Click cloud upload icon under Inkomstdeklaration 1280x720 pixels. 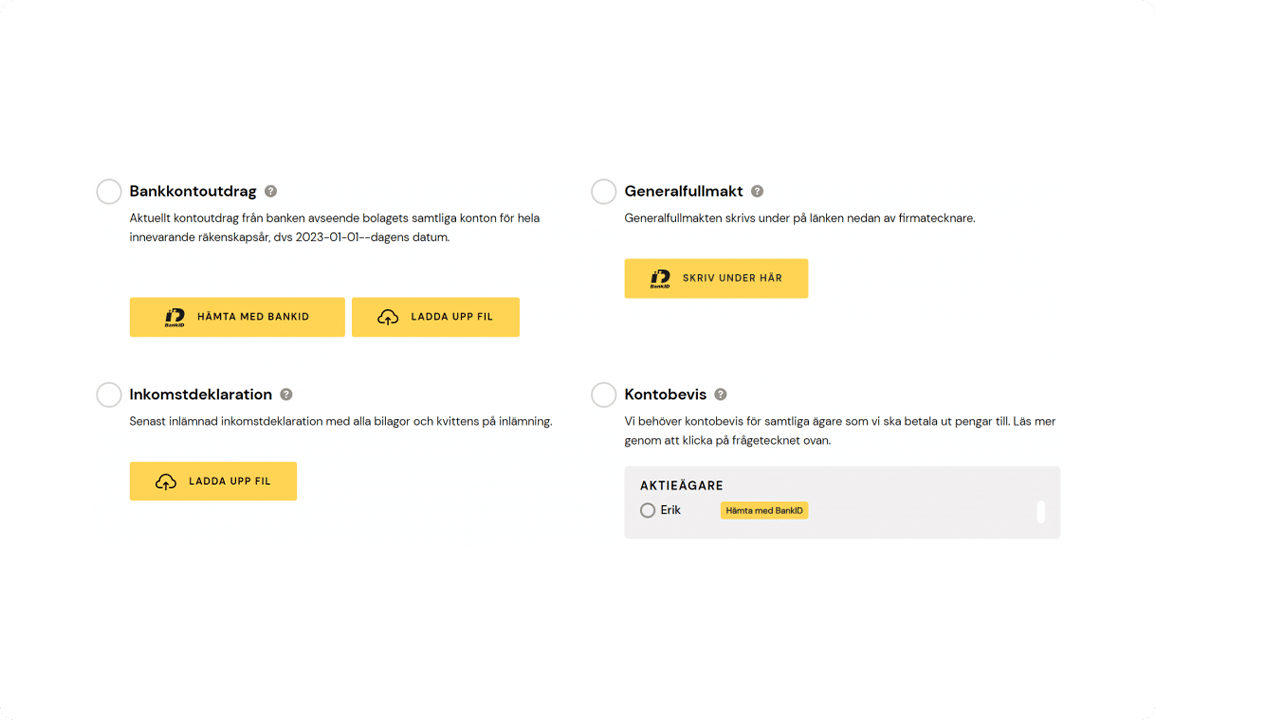click(x=166, y=481)
